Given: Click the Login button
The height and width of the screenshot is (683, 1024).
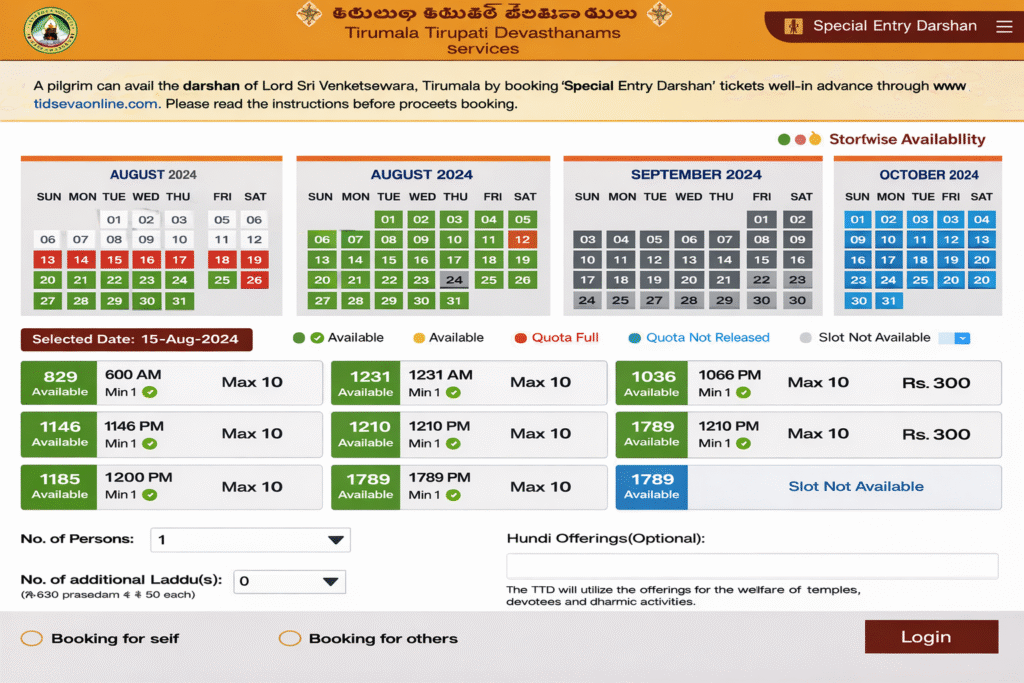Looking at the screenshot, I should [930, 636].
